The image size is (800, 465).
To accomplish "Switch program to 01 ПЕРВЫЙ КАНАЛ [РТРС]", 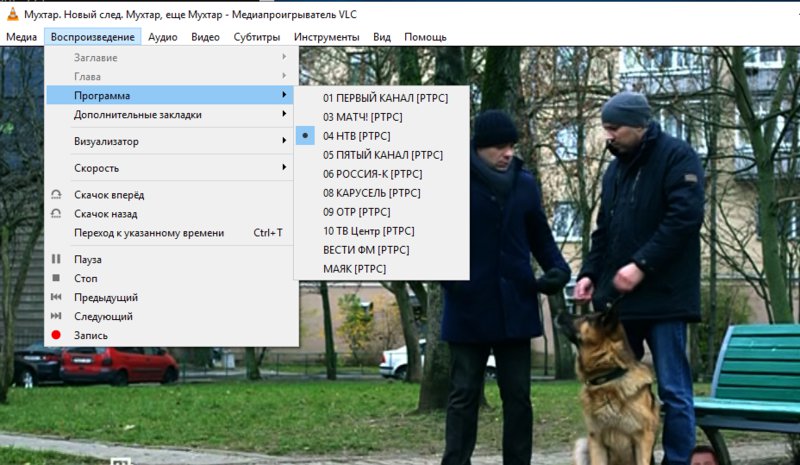I will click(x=385, y=98).
